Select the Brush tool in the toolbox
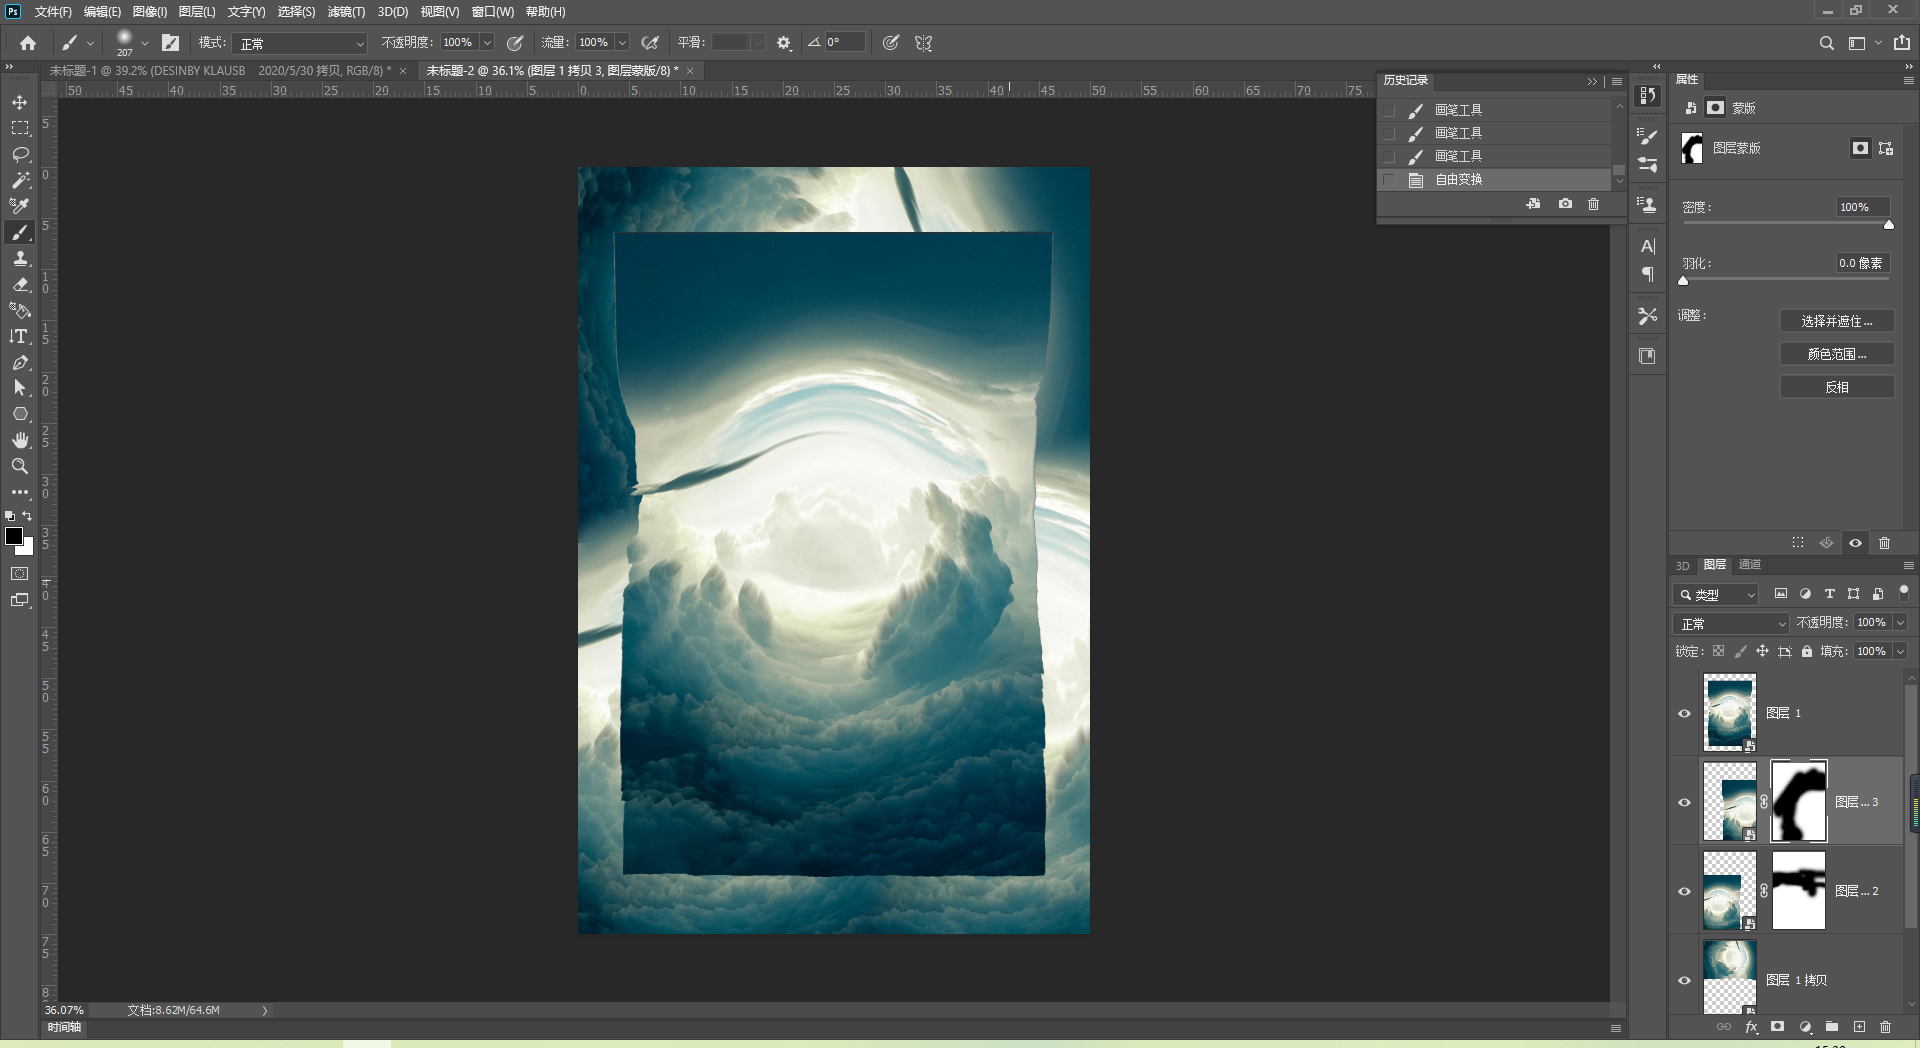Screen dimensions: 1920x1048 click(20, 232)
